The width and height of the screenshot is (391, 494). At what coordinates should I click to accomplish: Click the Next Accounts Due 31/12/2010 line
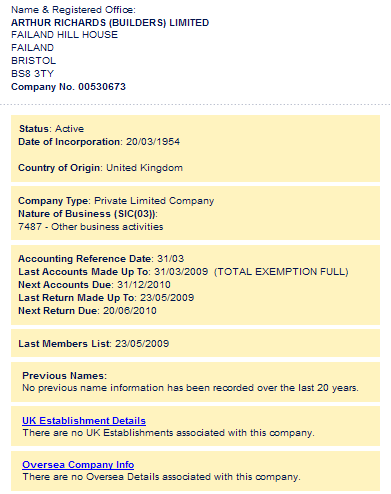[94, 285]
